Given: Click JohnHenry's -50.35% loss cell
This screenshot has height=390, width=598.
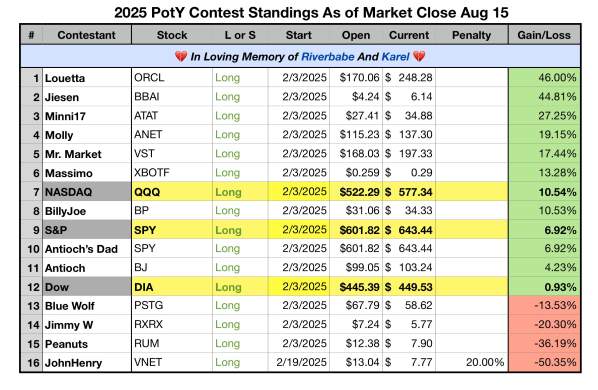Looking at the screenshot, I should (x=544, y=362).
